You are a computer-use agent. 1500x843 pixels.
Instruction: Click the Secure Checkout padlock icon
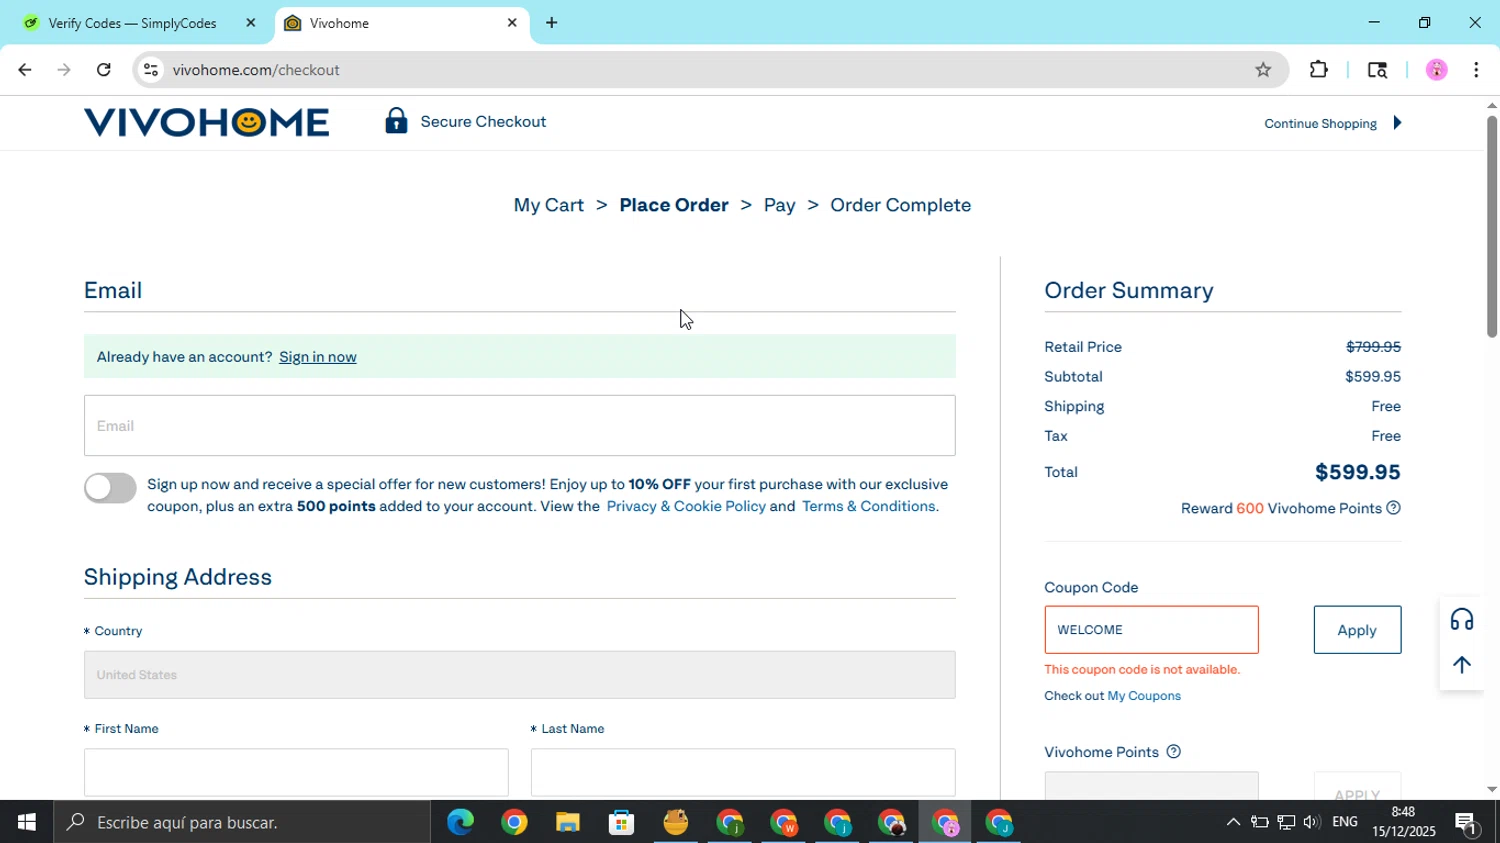click(396, 121)
